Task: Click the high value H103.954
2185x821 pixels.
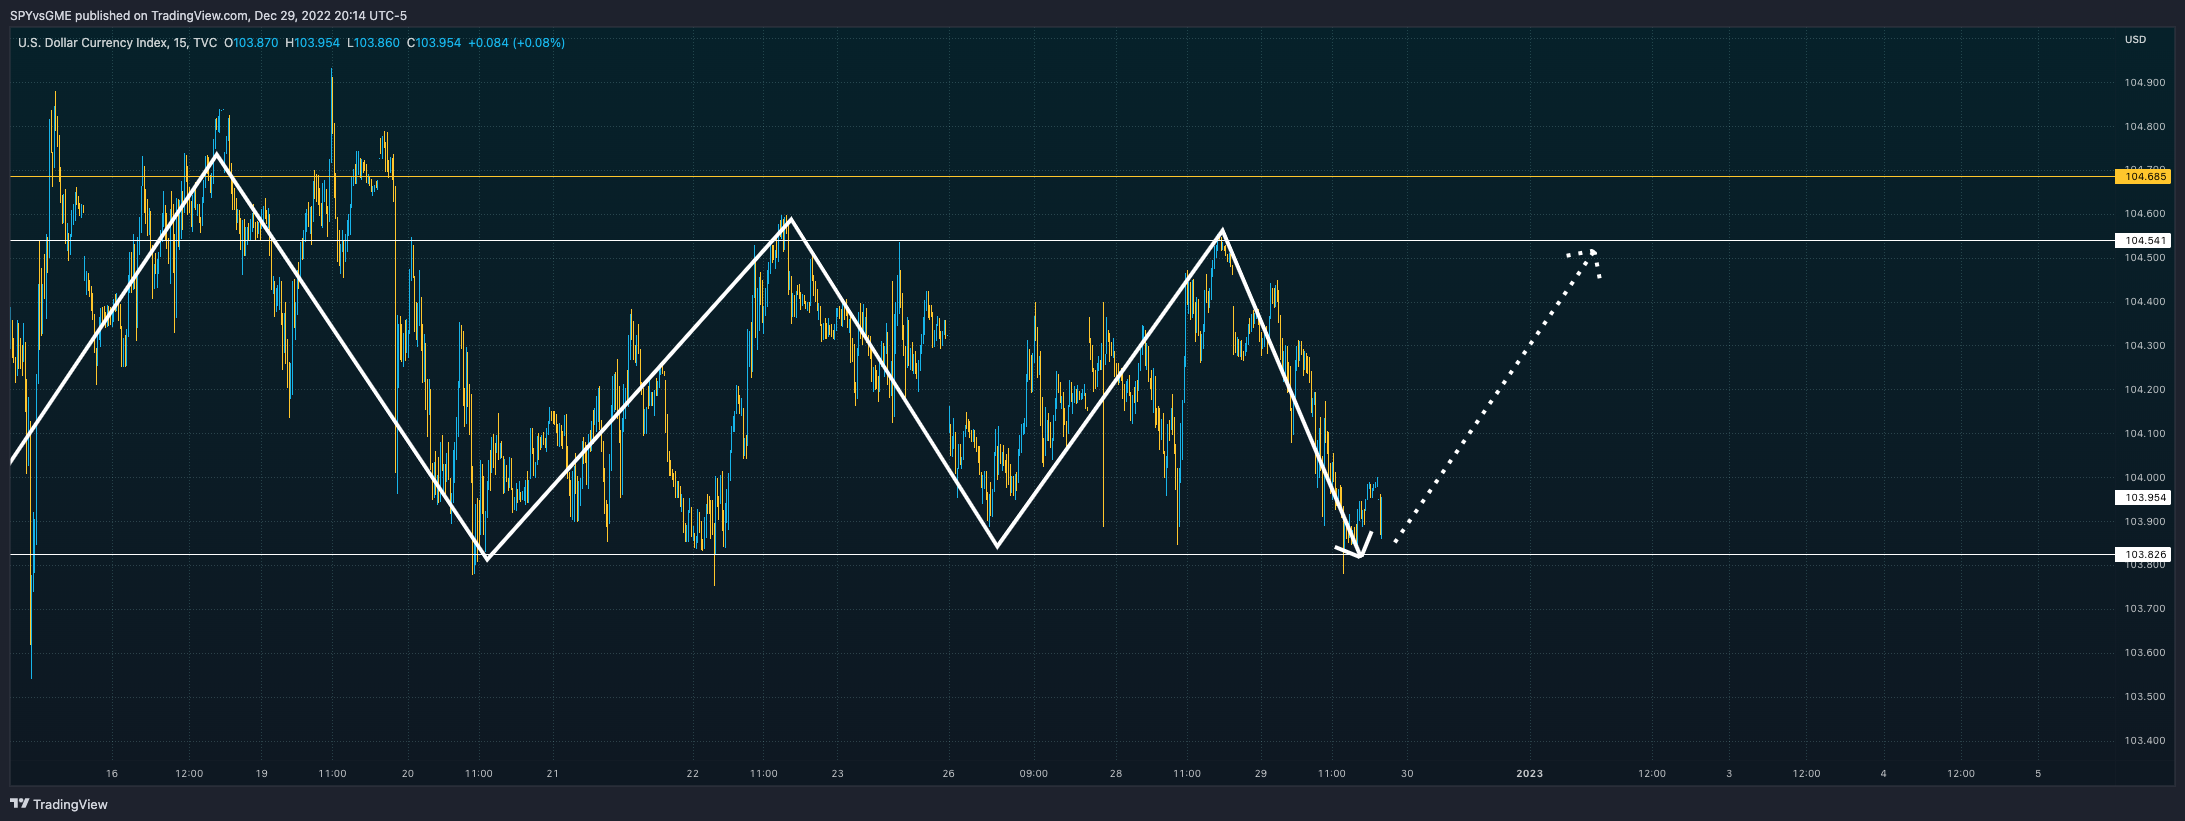Action: click(x=313, y=43)
